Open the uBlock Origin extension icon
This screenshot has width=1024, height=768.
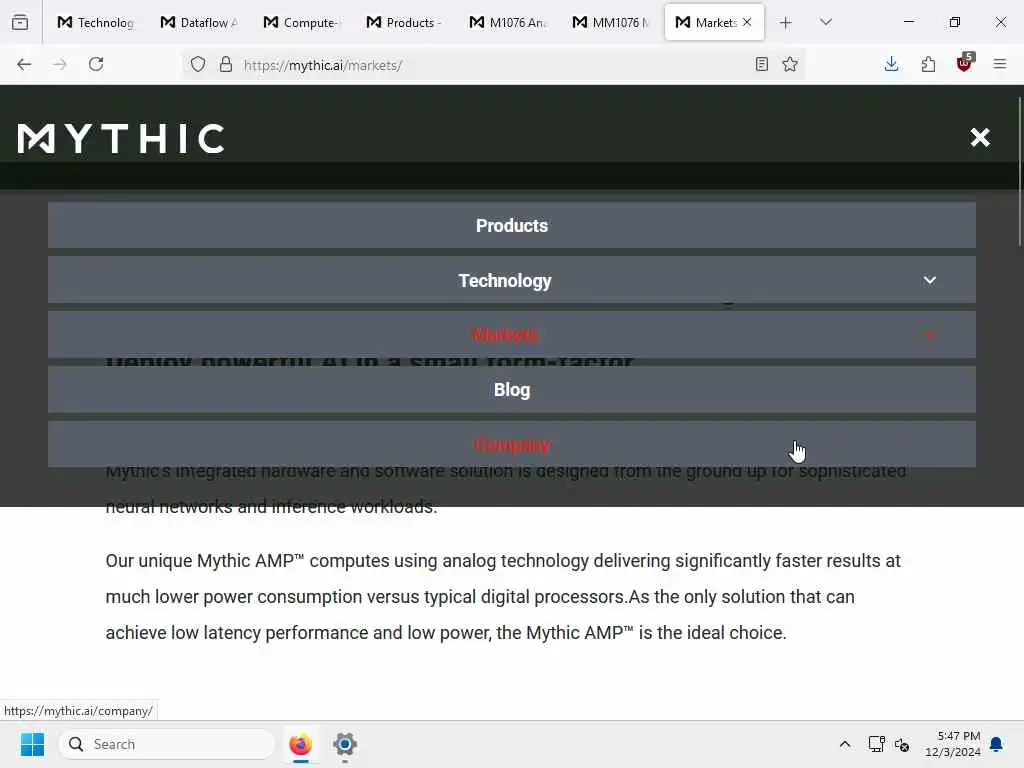point(965,63)
